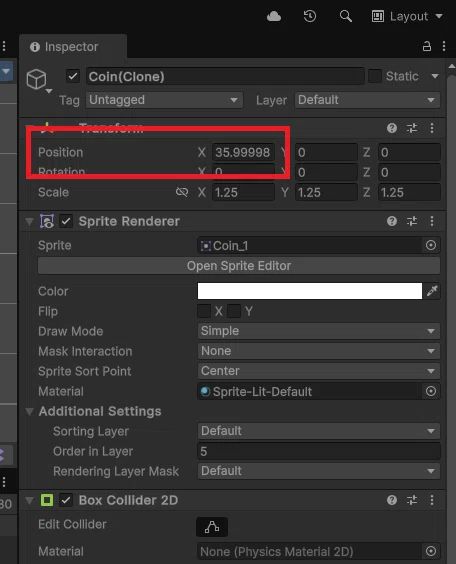Open the Rendering Layer Mask dropdown
This screenshot has width=456, height=564.
click(319, 471)
